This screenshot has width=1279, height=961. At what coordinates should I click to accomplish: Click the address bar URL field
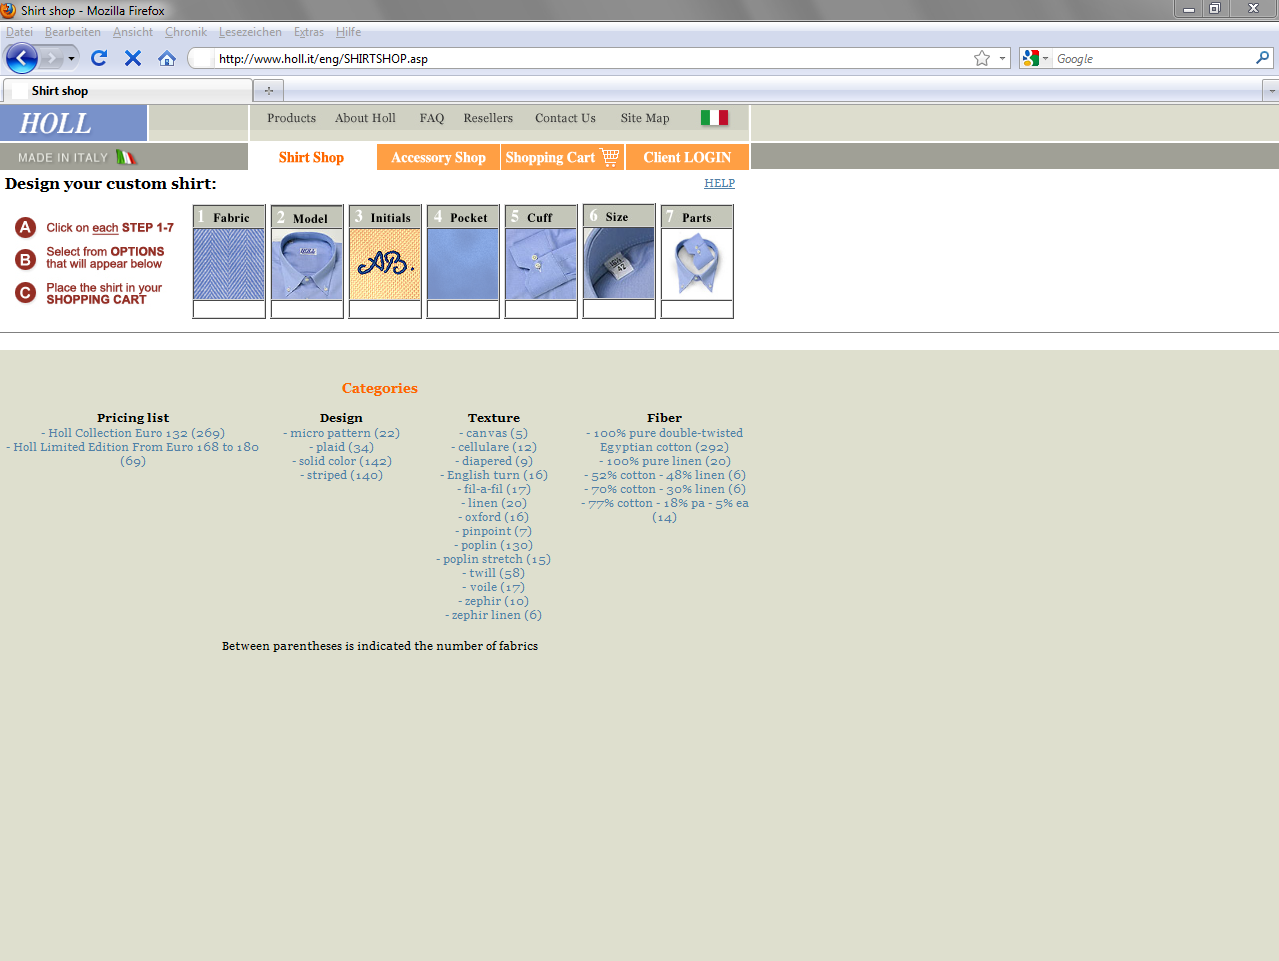[590, 58]
